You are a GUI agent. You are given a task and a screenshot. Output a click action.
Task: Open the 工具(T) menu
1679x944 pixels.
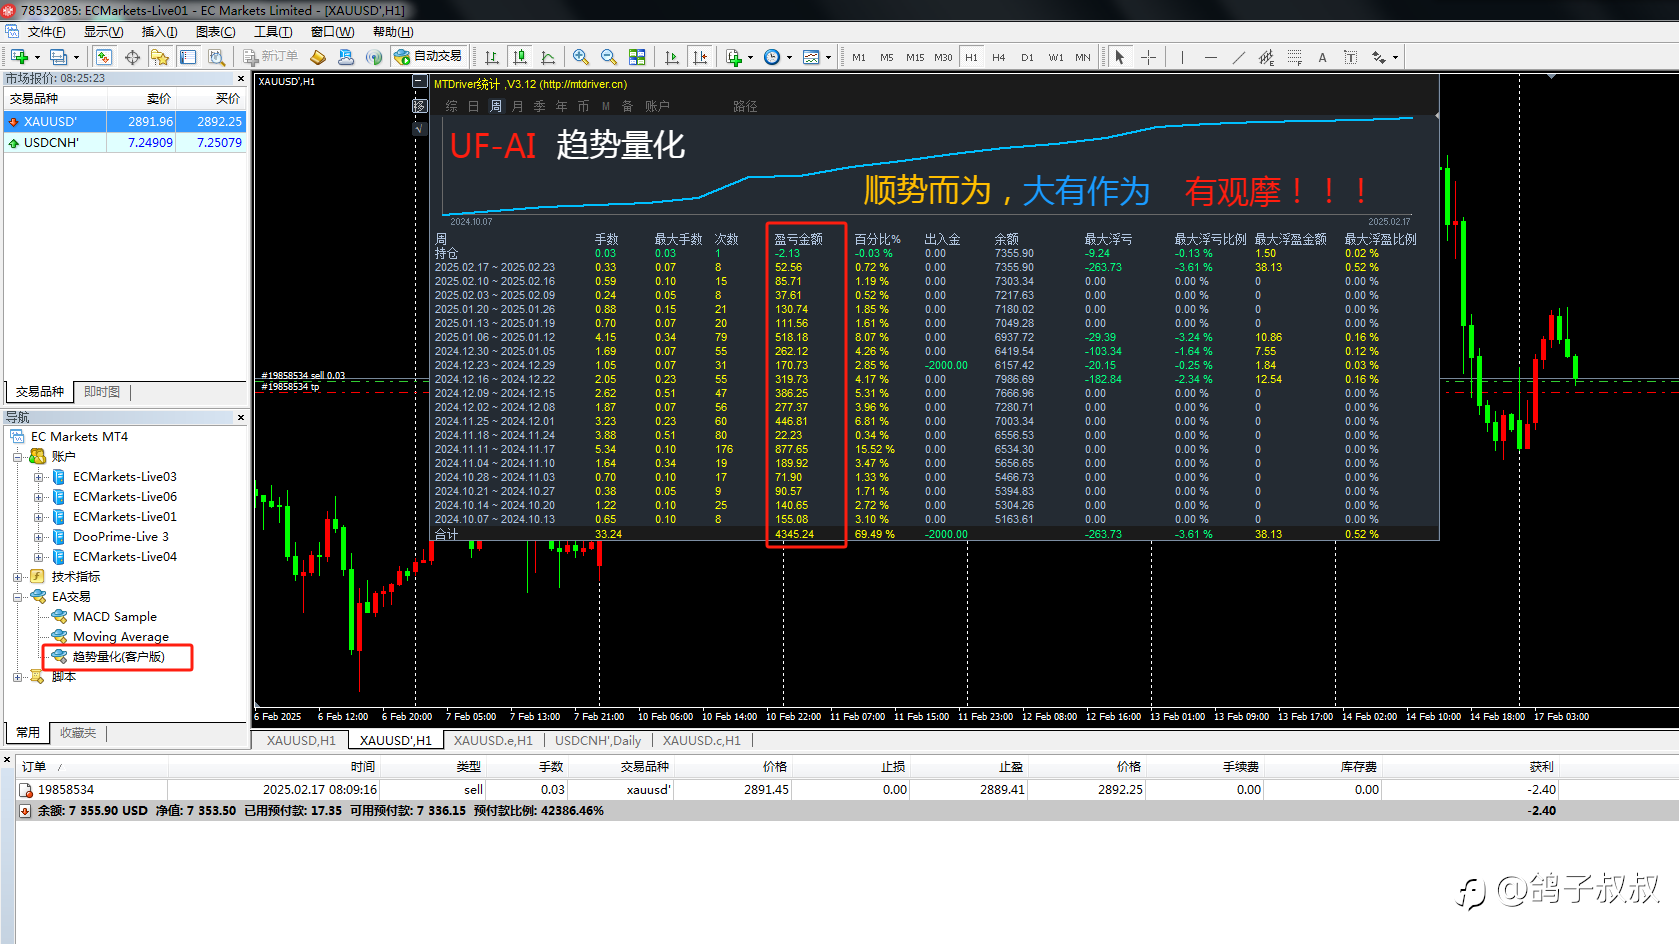click(273, 32)
